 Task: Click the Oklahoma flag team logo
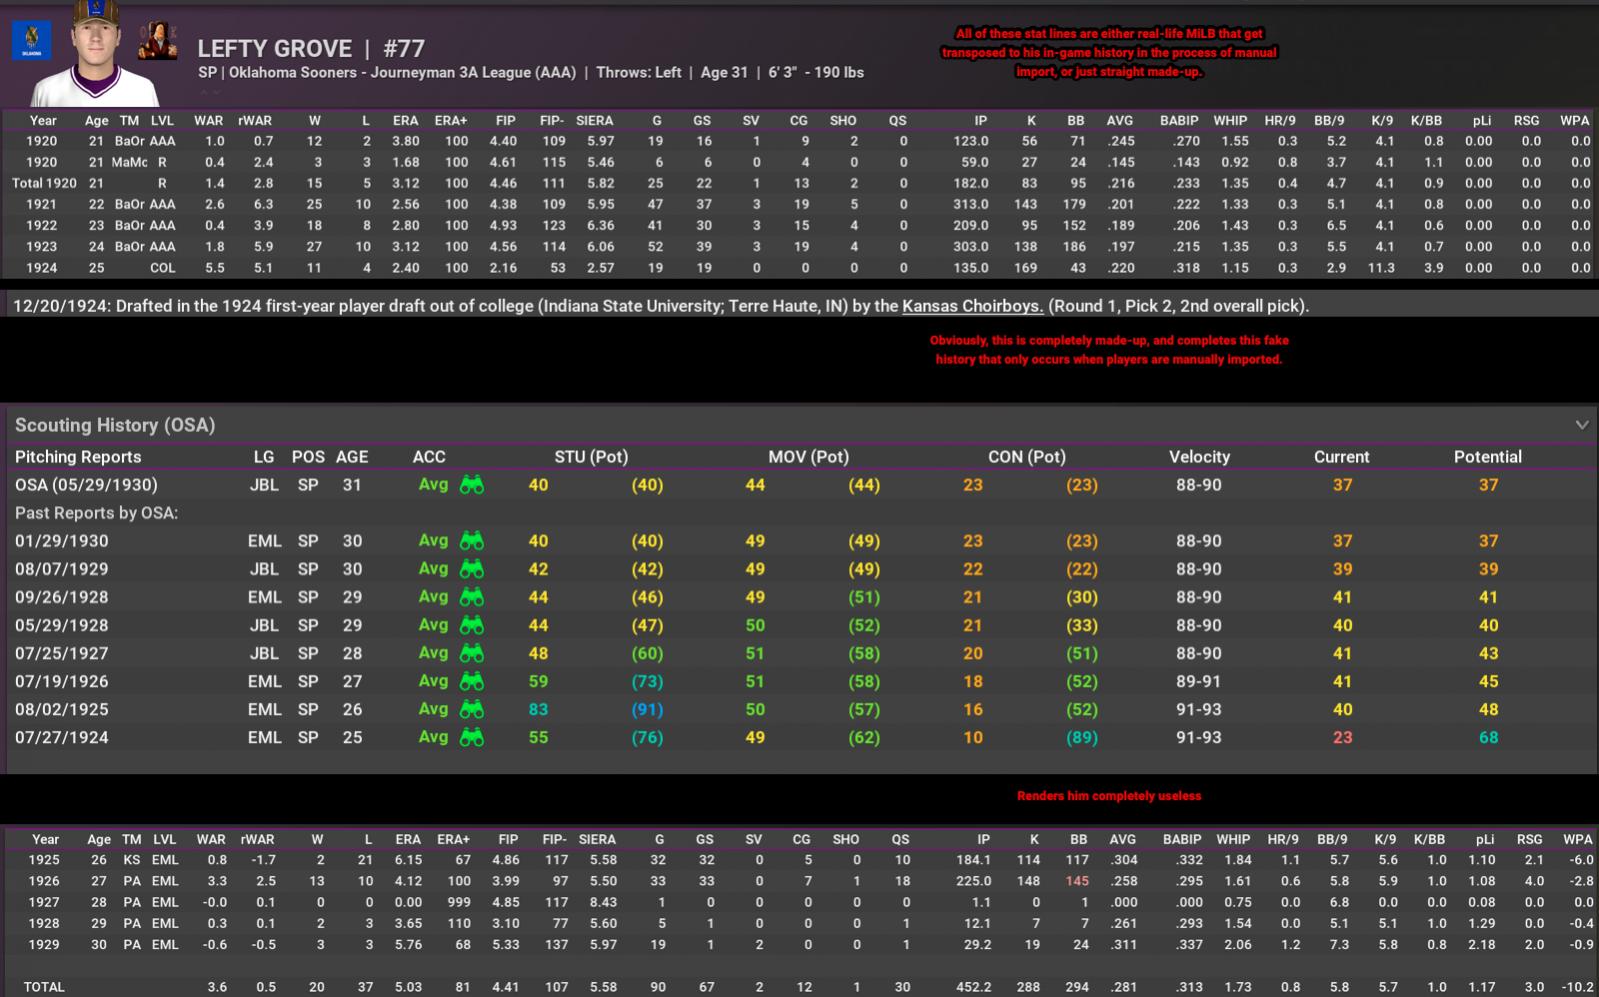click(x=31, y=41)
